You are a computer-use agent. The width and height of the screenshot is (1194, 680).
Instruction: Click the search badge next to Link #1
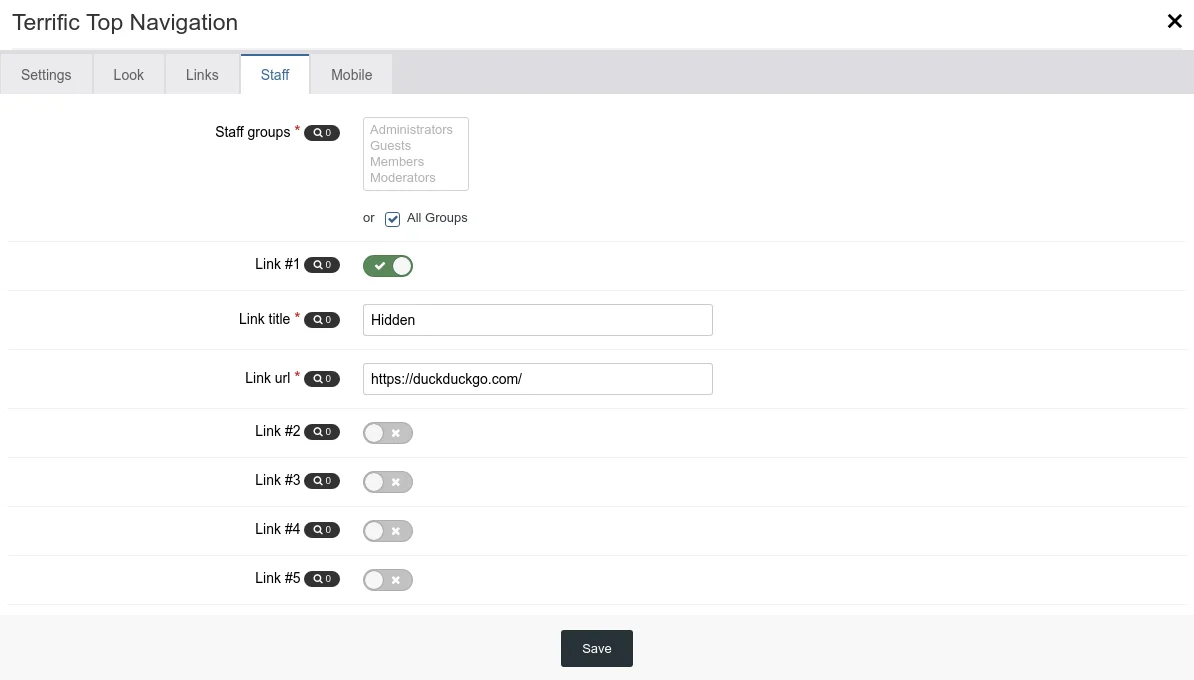[x=321, y=265]
